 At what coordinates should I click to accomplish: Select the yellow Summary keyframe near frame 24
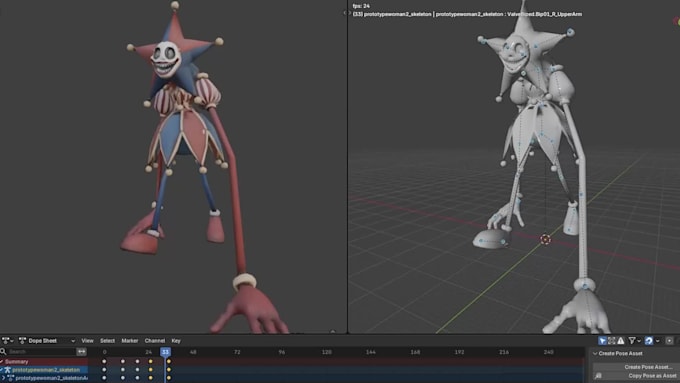pos(150,361)
